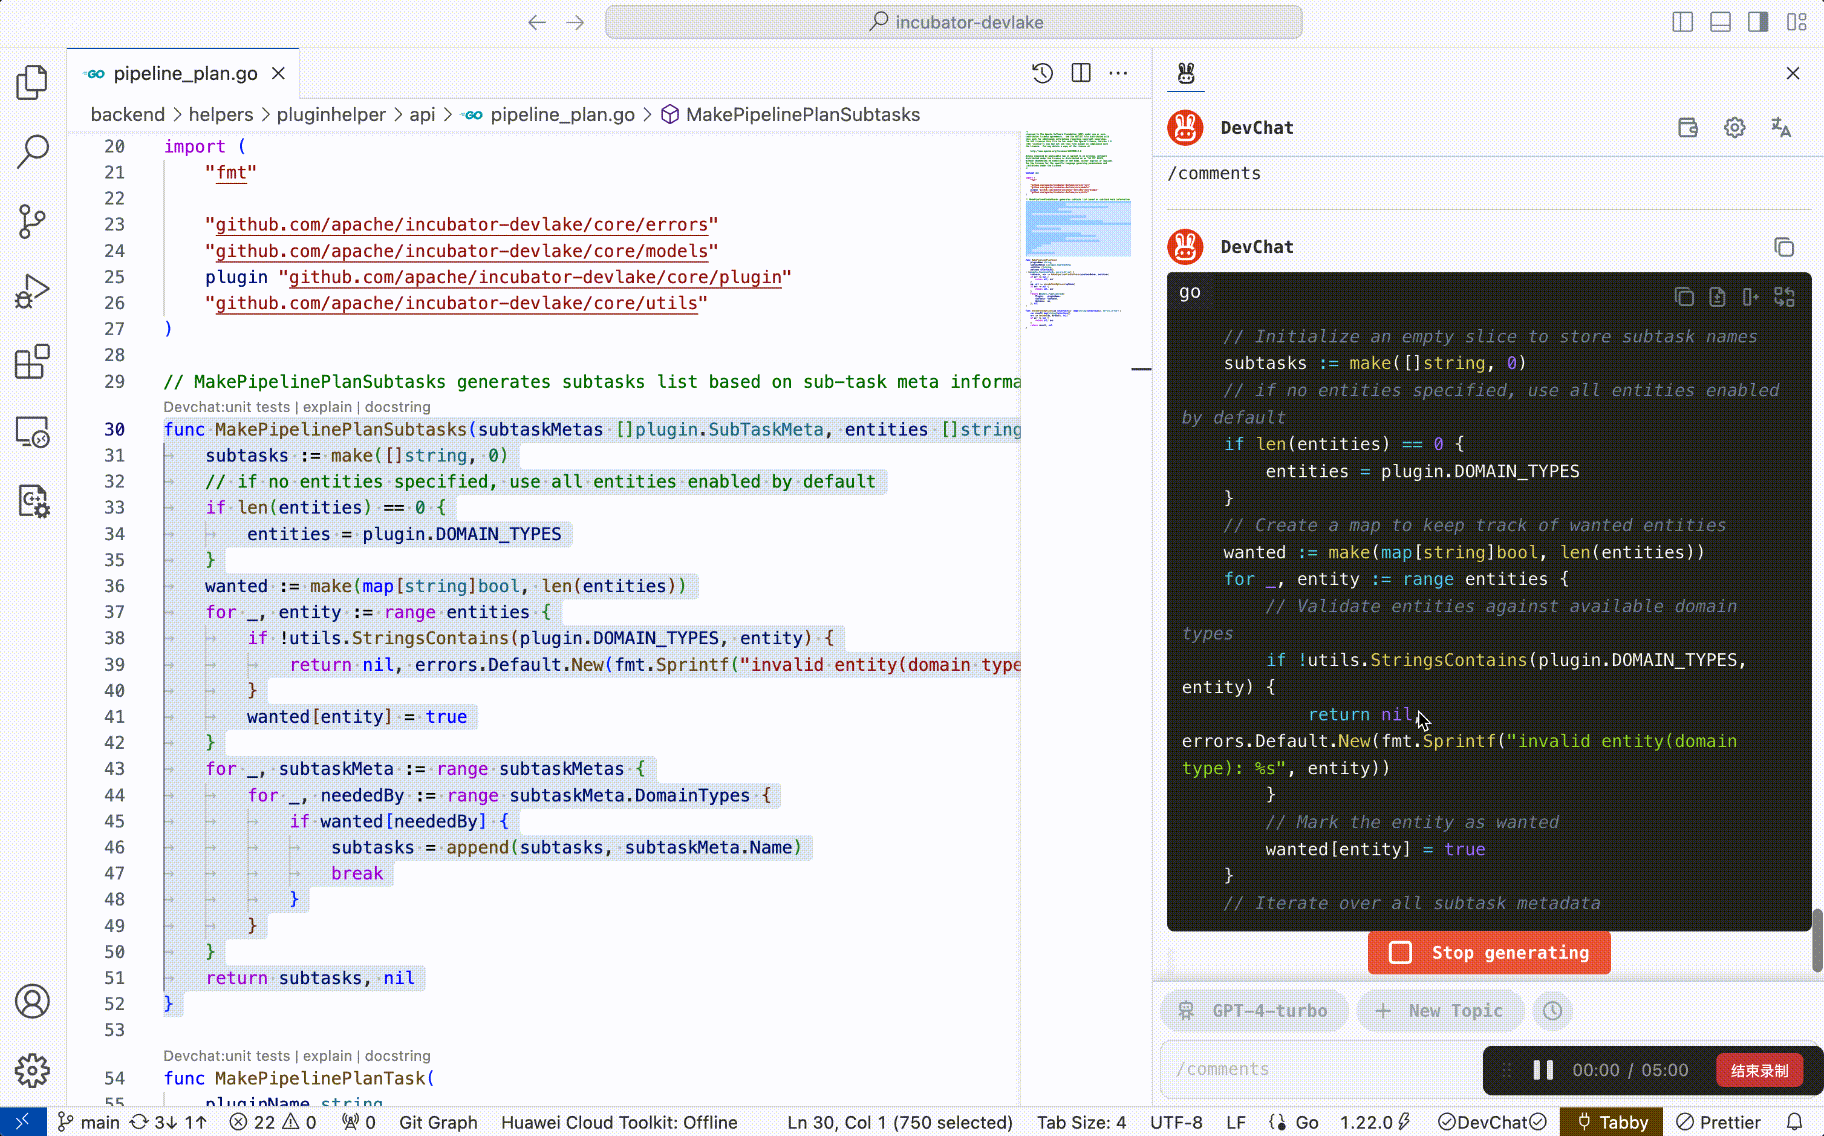Image resolution: width=1824 pixels, height=1136 pixels.
Task: Change indentation via Tab Size: 4
Action: (1081, 1122)
